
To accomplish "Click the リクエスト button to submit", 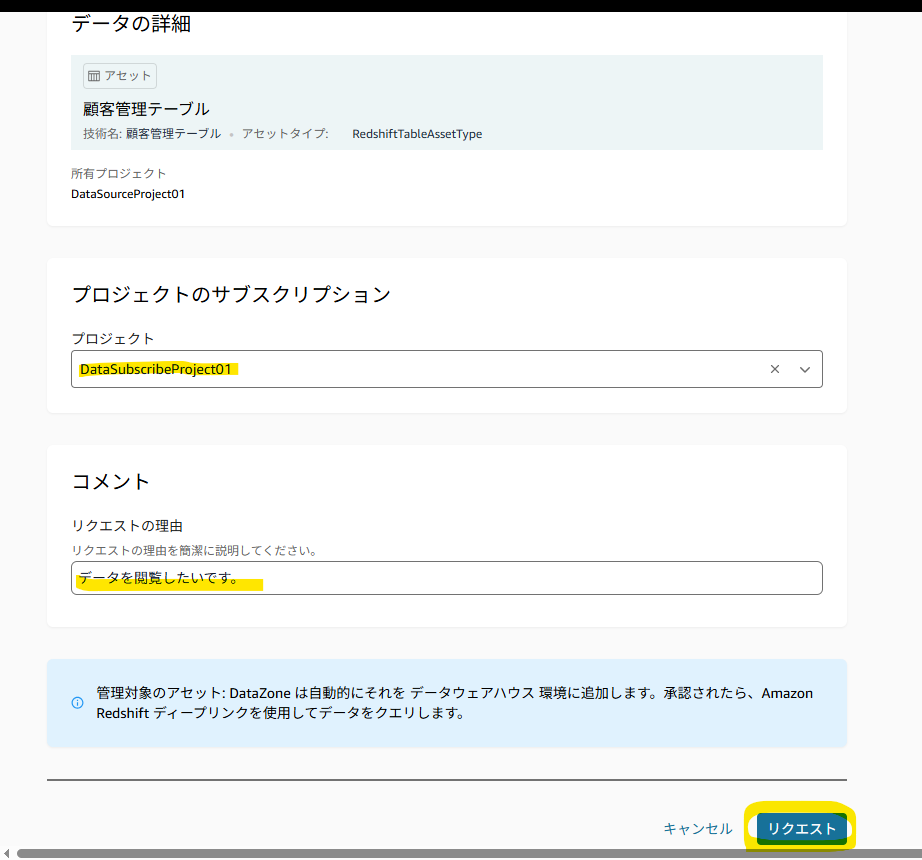I will pyautogui.click(x=800, y=828).
